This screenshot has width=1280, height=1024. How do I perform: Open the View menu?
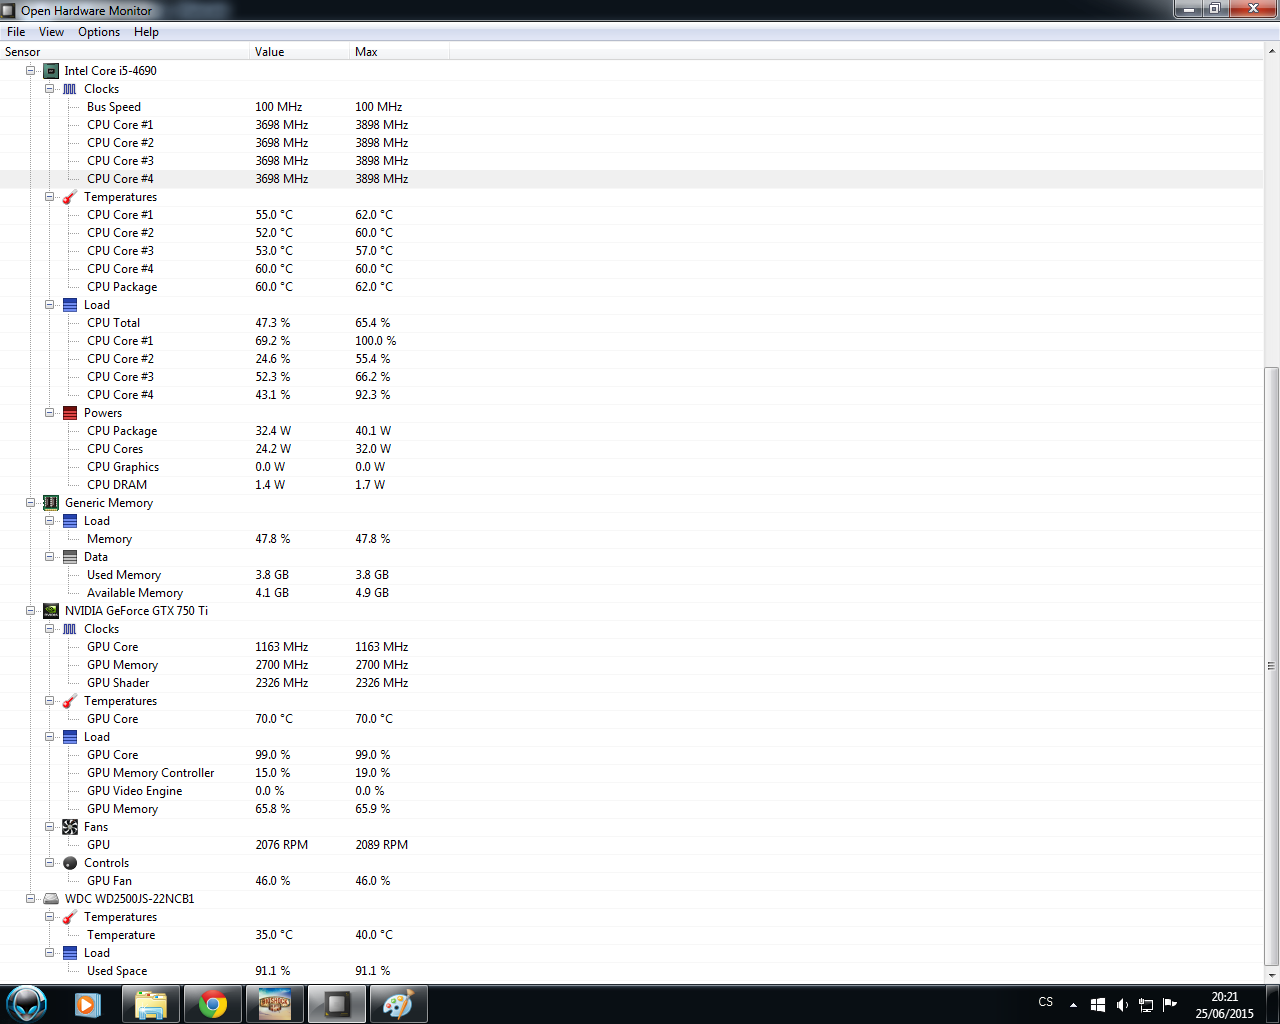pos(51,32)
